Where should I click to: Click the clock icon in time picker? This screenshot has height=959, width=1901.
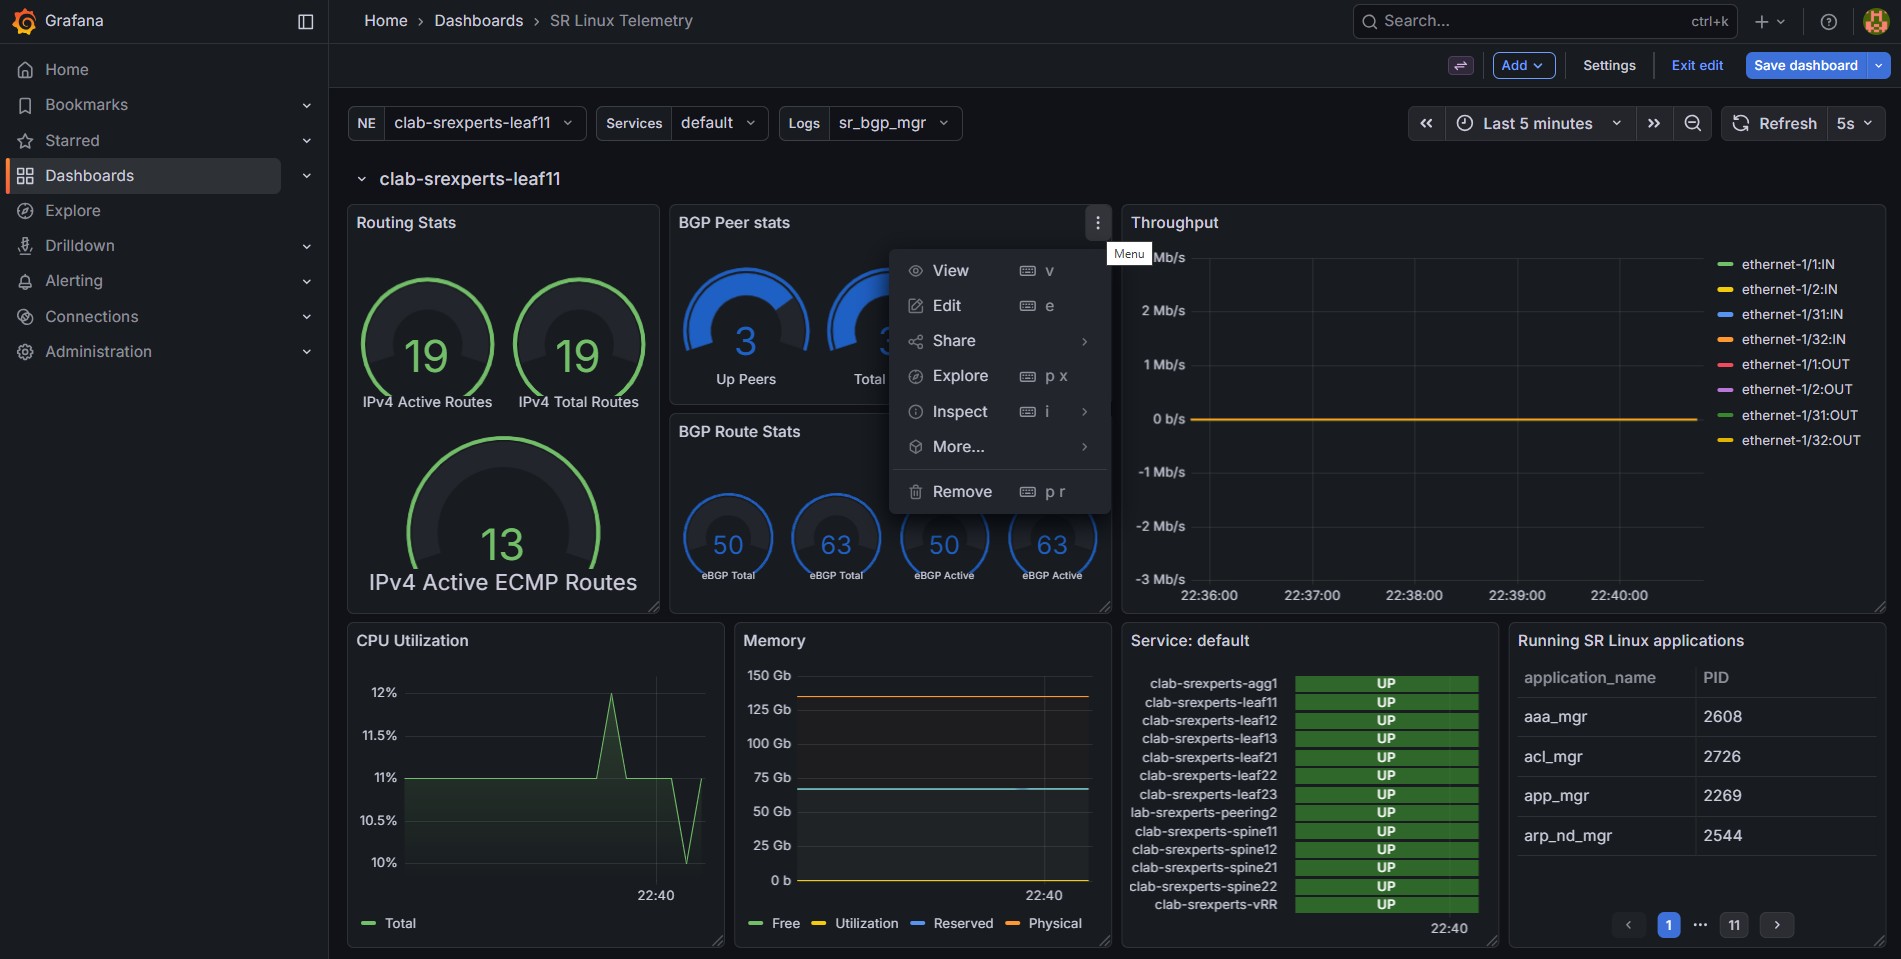tap(1465, 123)
